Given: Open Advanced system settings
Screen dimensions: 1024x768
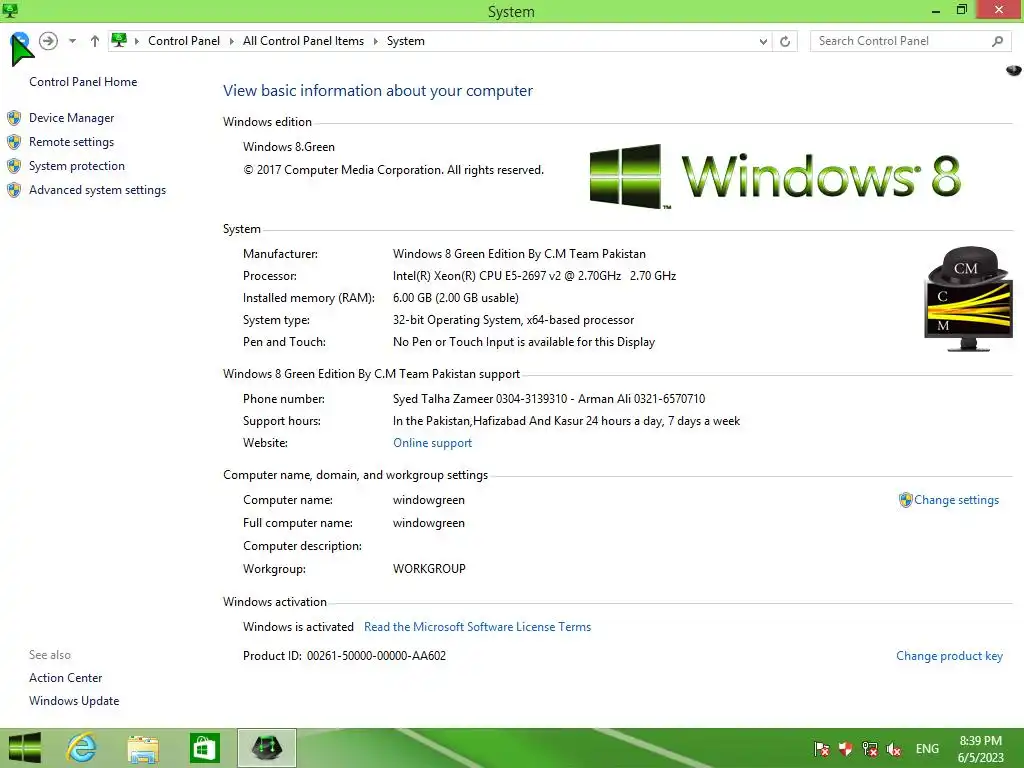Looking at the screenshot, I should click(97, 190).
